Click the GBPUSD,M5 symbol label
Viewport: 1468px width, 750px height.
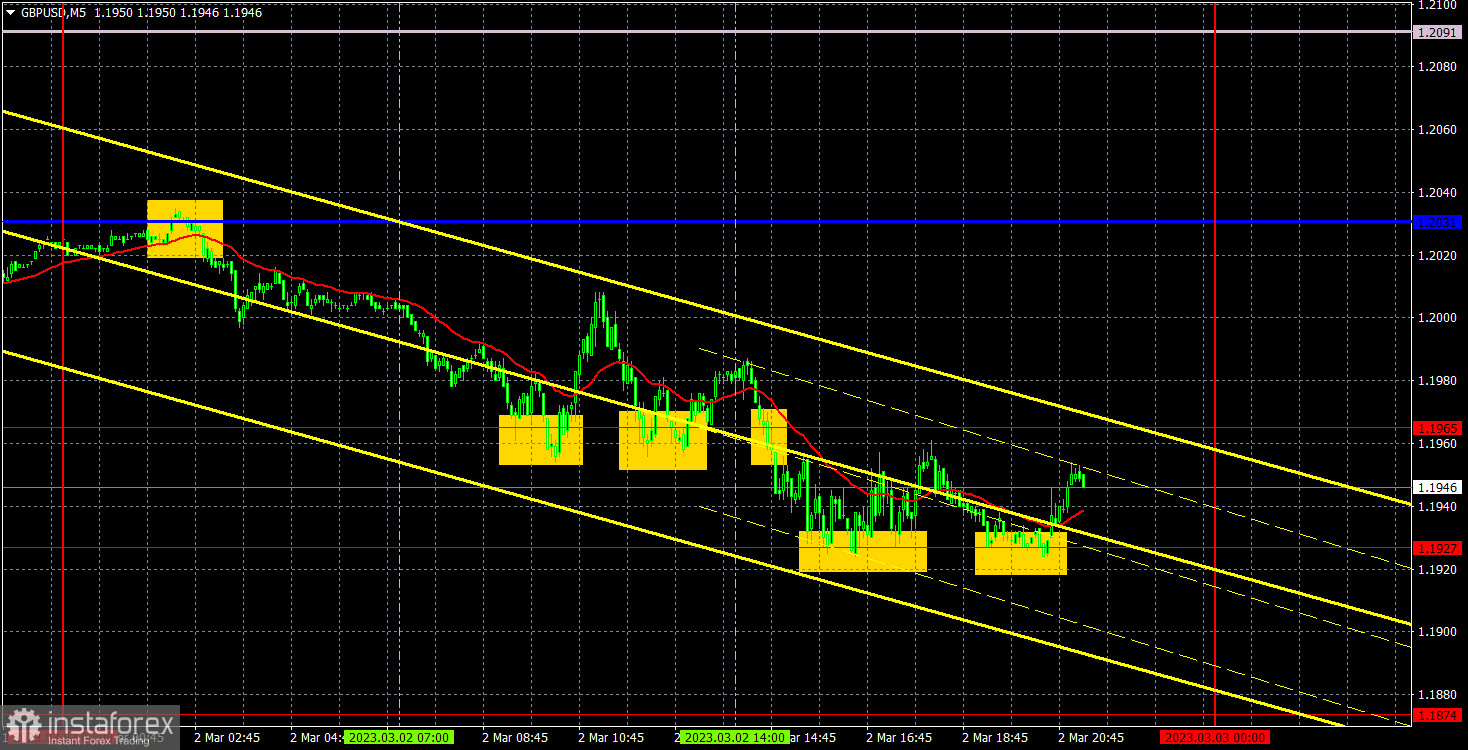point(52,12)
